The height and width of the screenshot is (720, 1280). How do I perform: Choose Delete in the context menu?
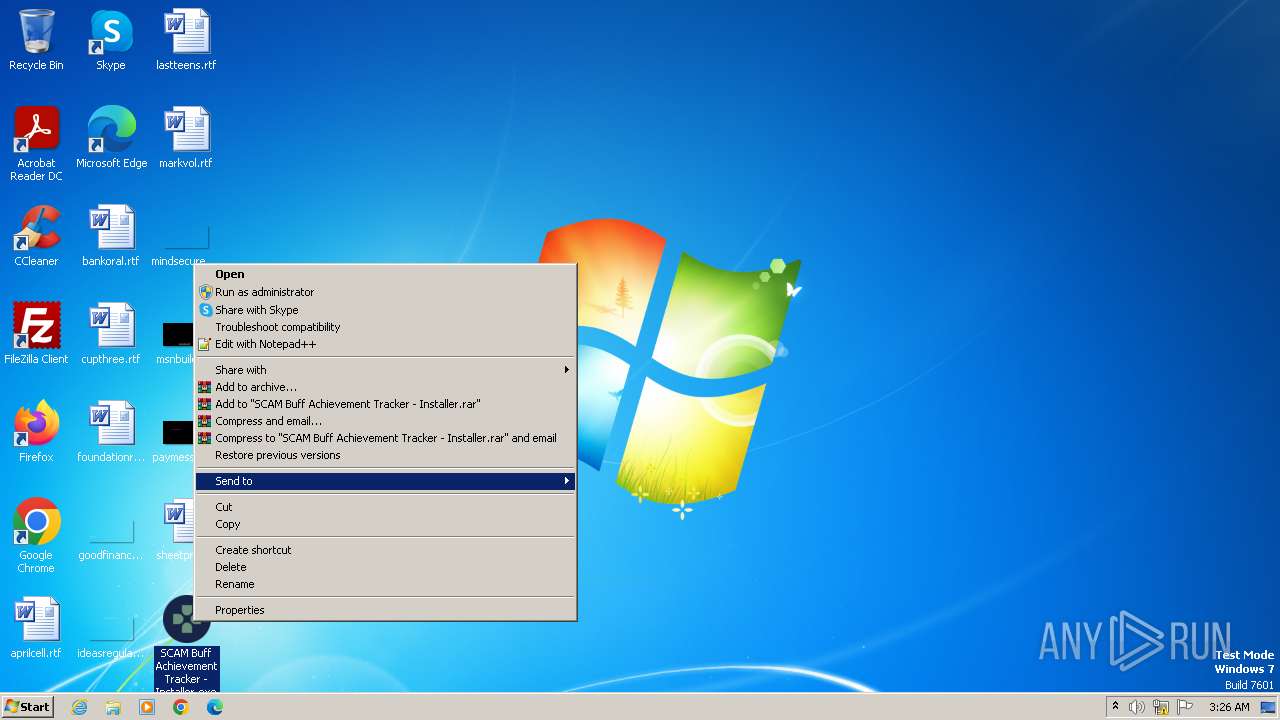pyautogui.click(x=385, y=567)
